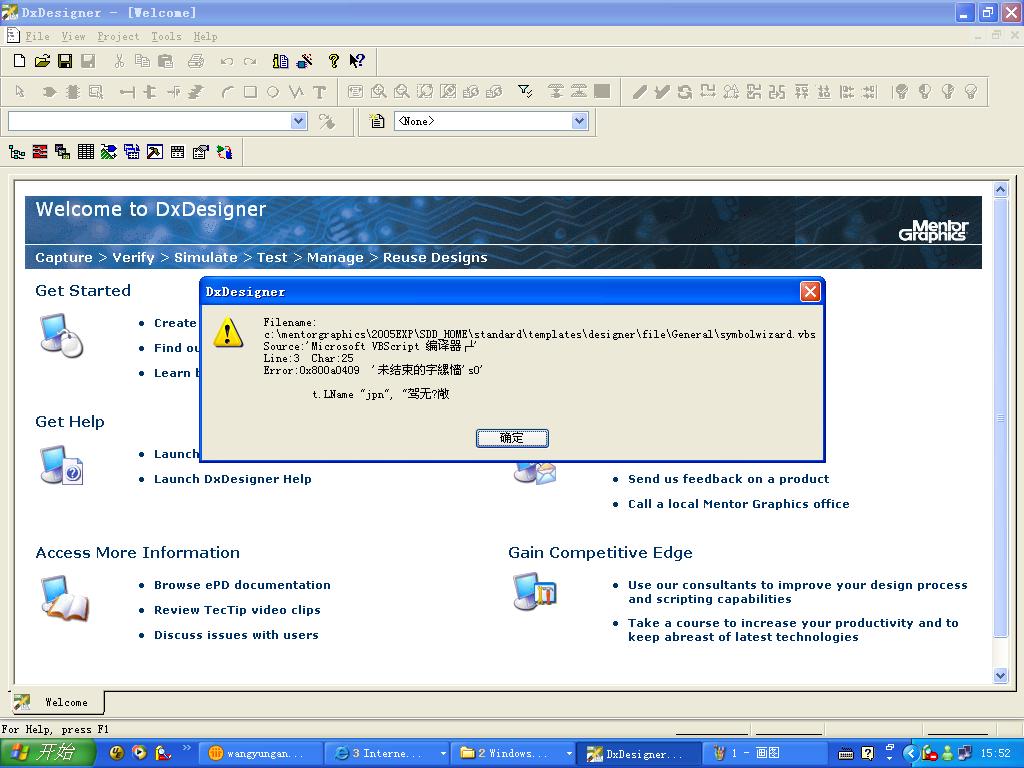Pick the Box rectangle drawing tool
Screen dimensions: 1024x768
pyautogui.click(x=250, y=92)
